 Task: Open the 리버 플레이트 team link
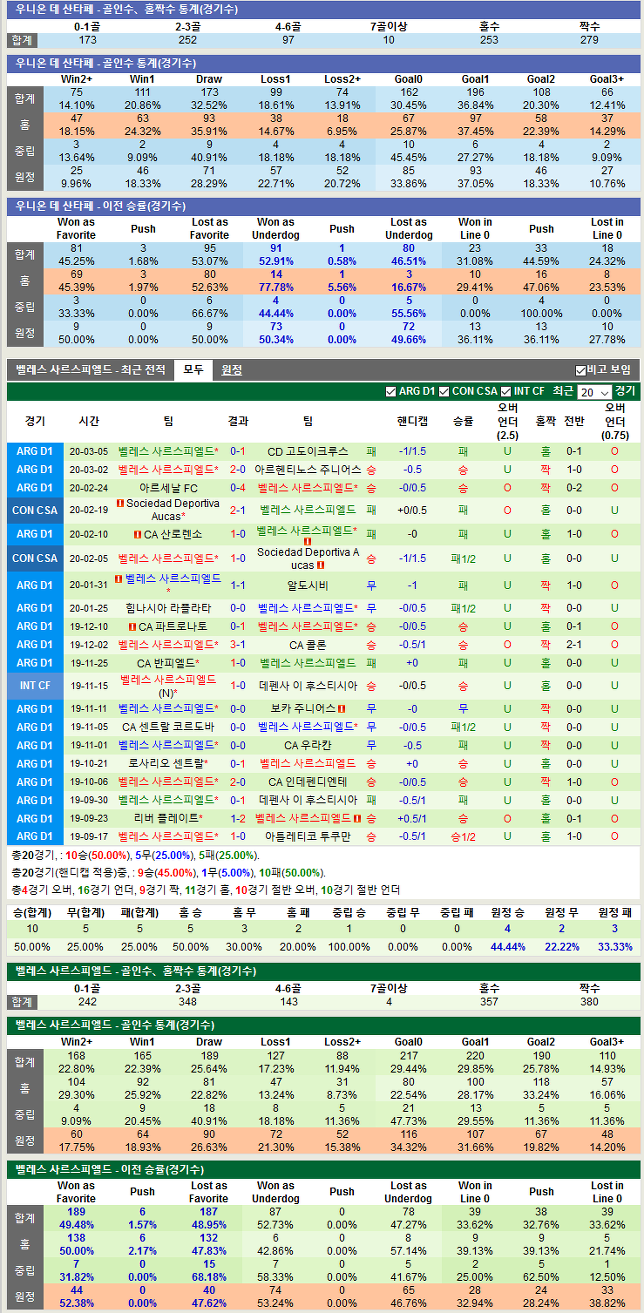pyautogui.click(x=166, y=818)
